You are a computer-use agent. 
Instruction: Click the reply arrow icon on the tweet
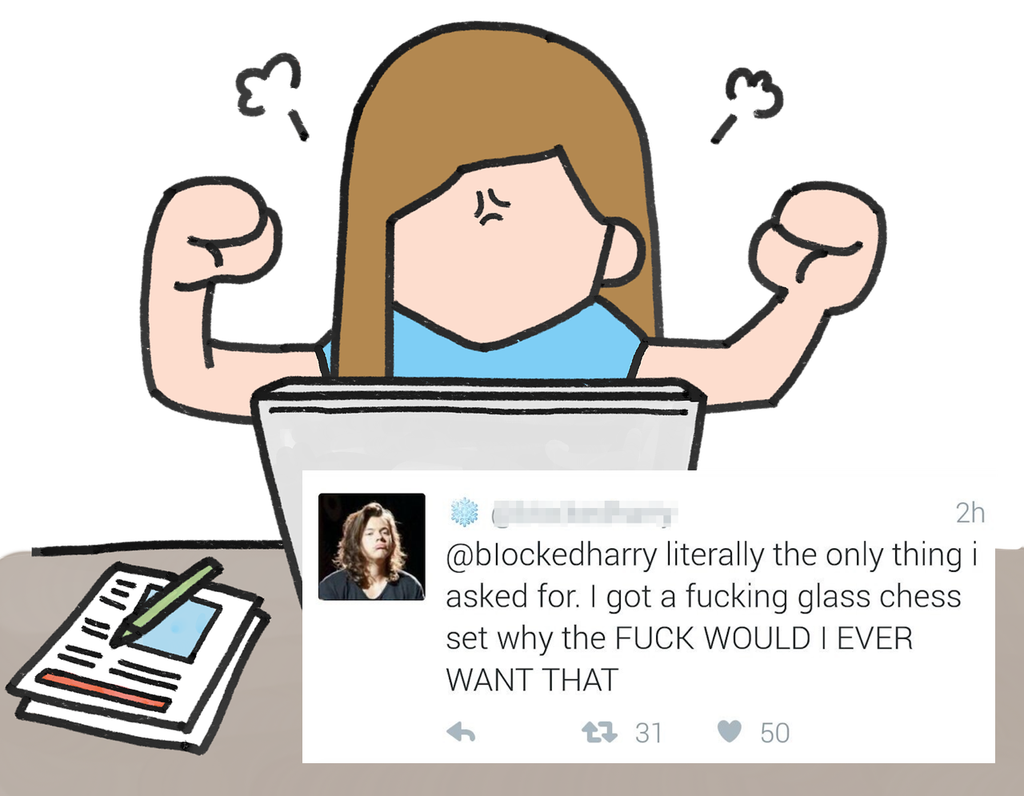click(x=461, y=733)
